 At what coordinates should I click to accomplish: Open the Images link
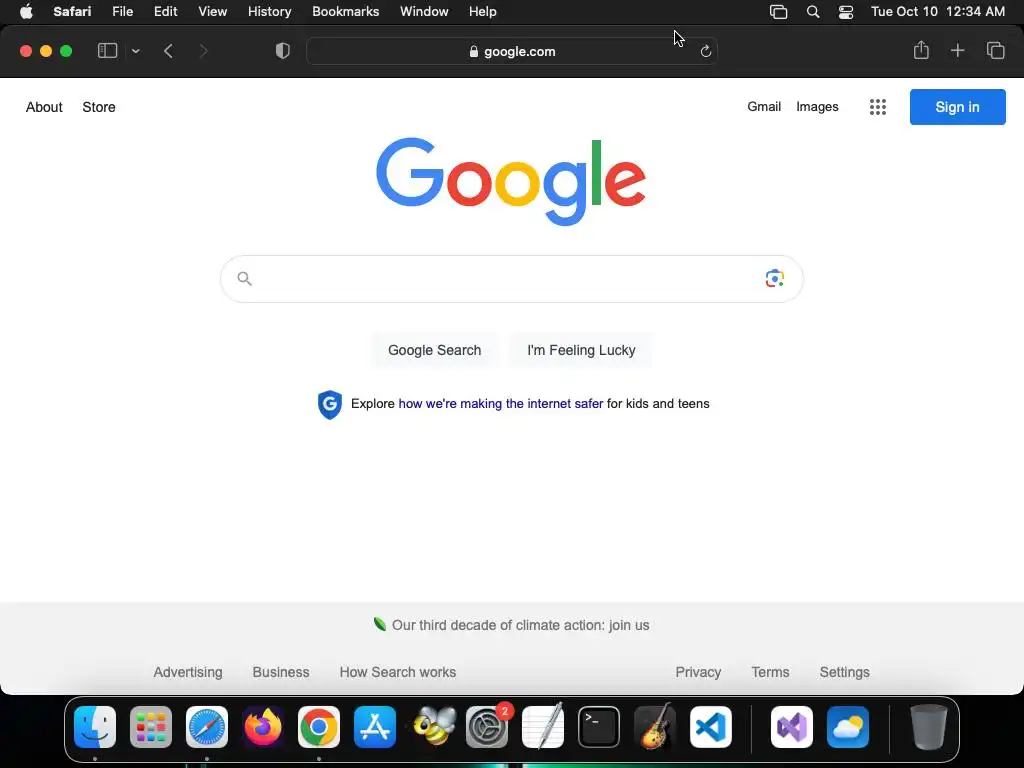817,106
